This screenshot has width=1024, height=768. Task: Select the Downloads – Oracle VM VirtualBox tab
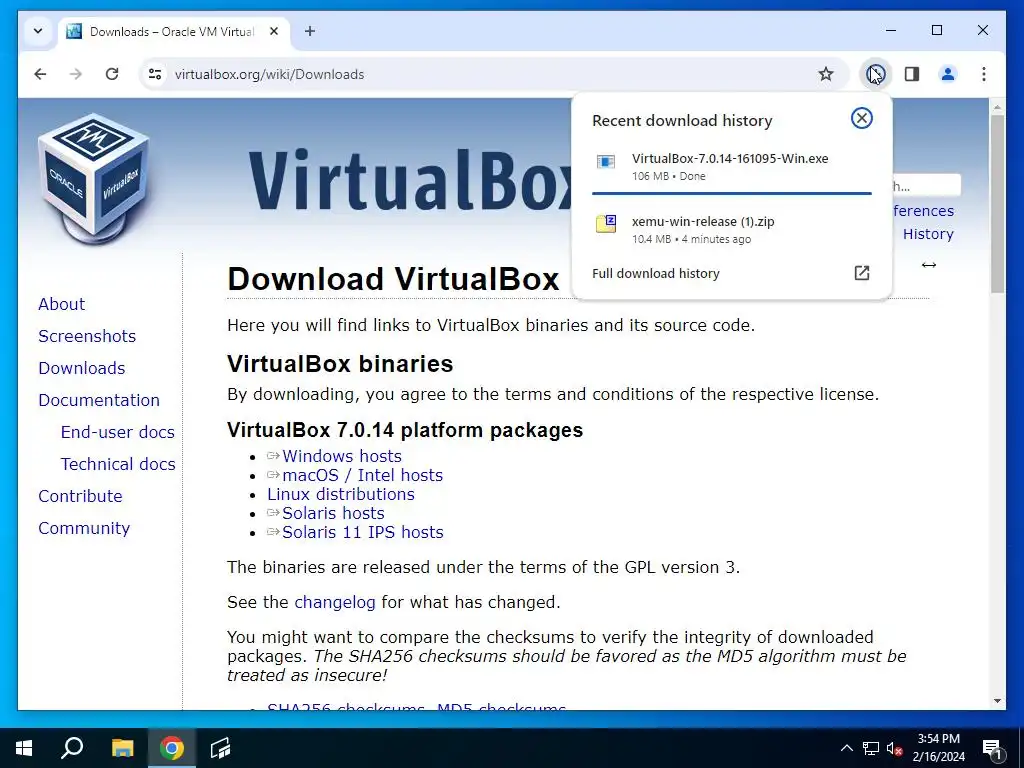173,31
